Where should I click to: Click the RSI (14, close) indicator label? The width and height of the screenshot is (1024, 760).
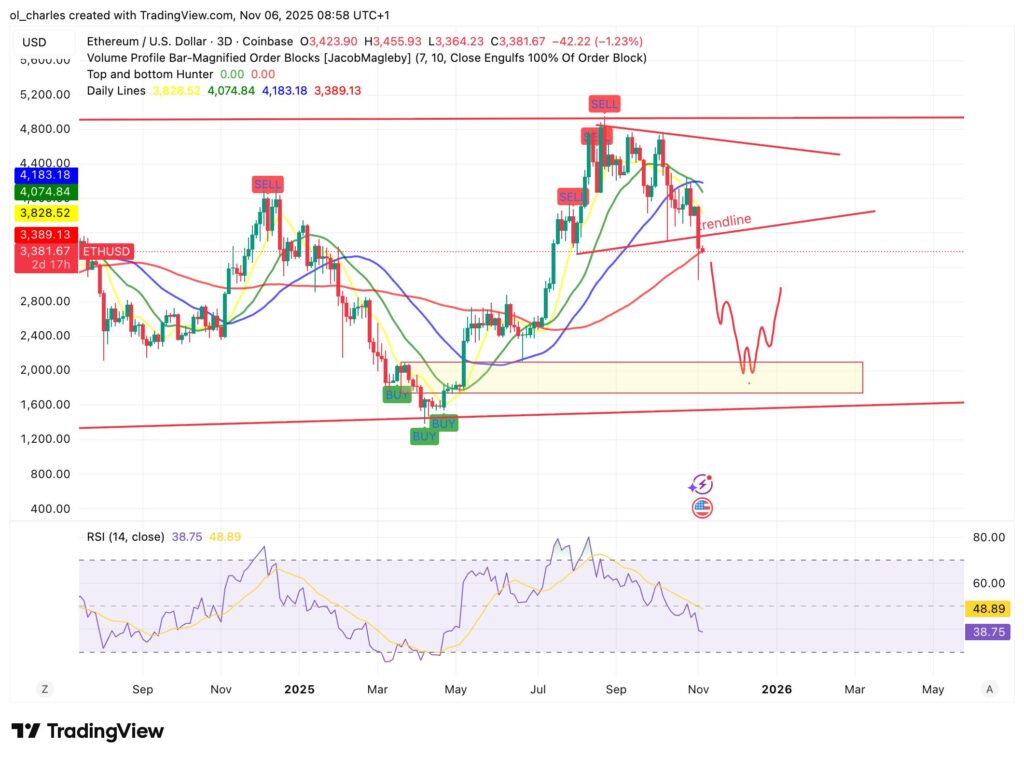click(x=126, y=537)
